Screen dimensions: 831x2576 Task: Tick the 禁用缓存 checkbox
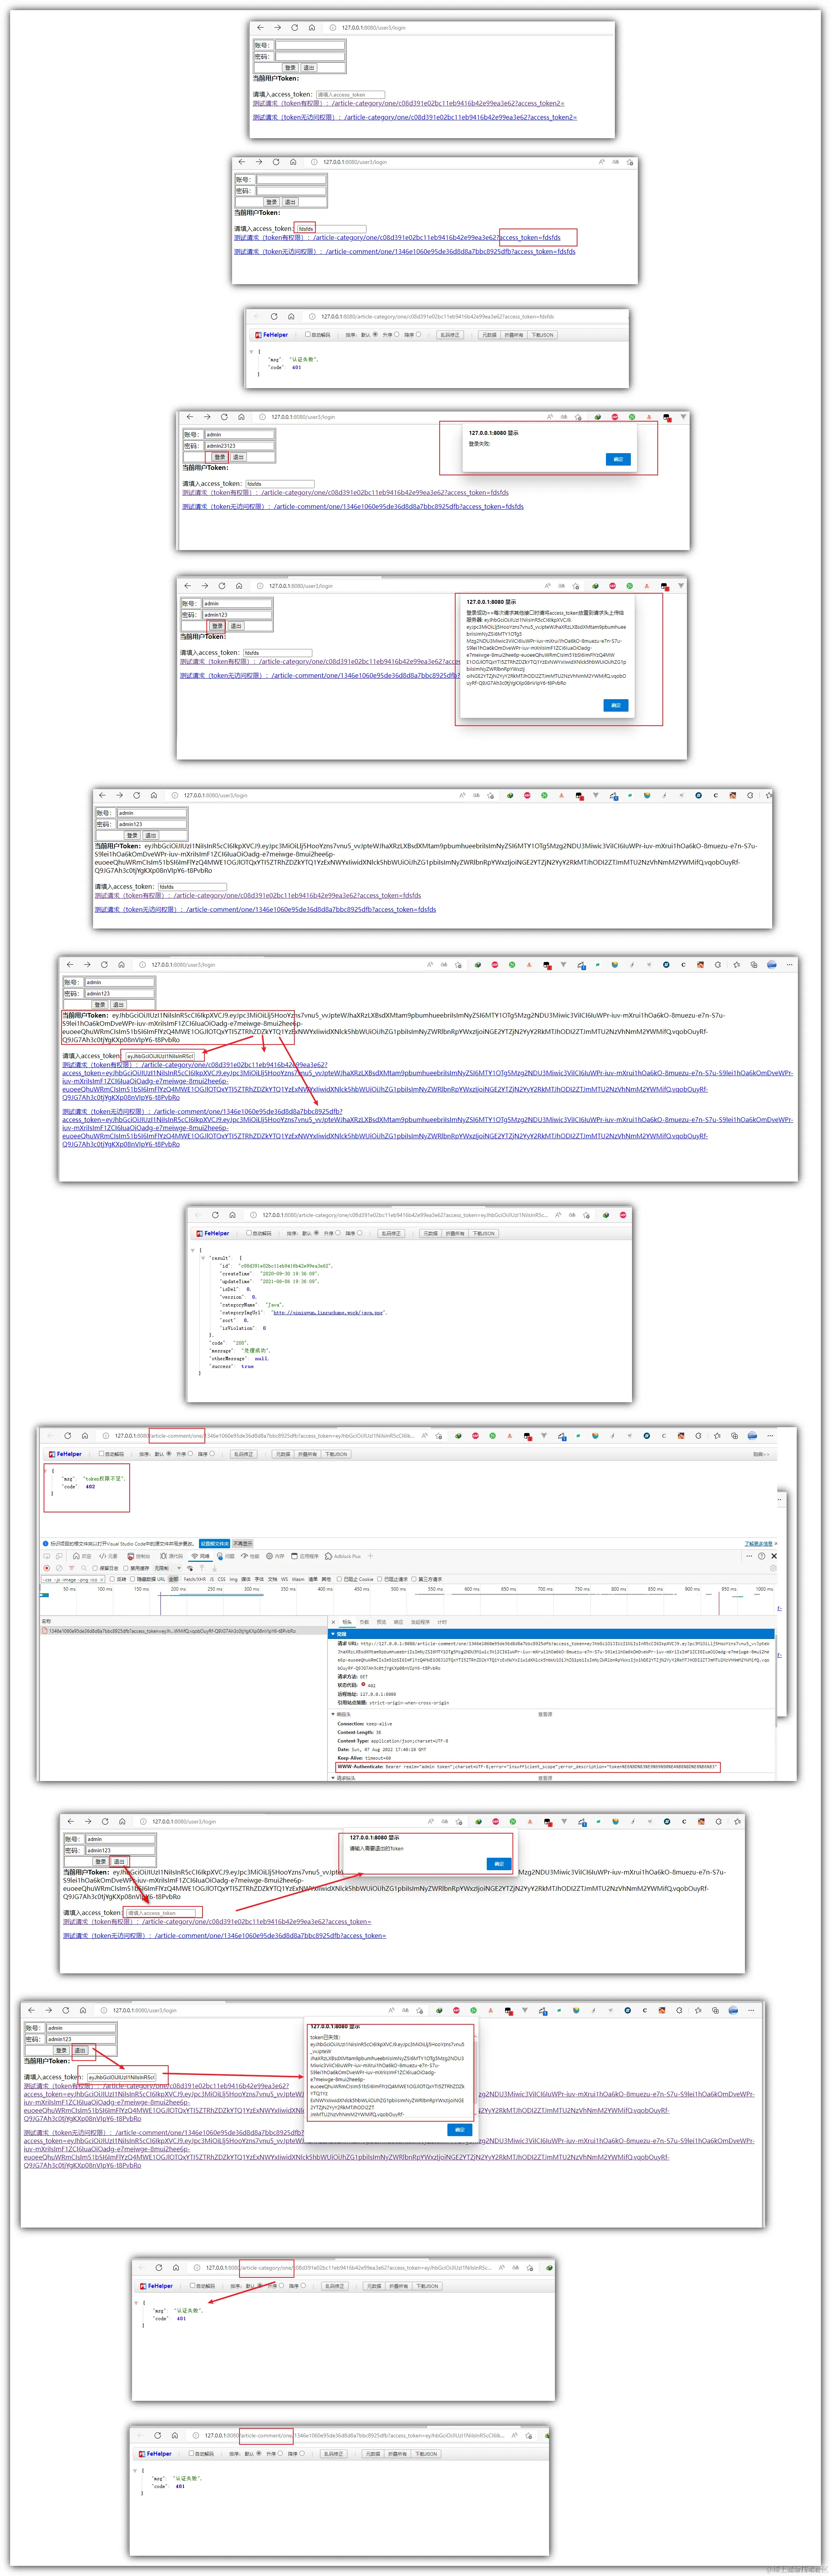pyautogui.click(x=126, y=1568)
